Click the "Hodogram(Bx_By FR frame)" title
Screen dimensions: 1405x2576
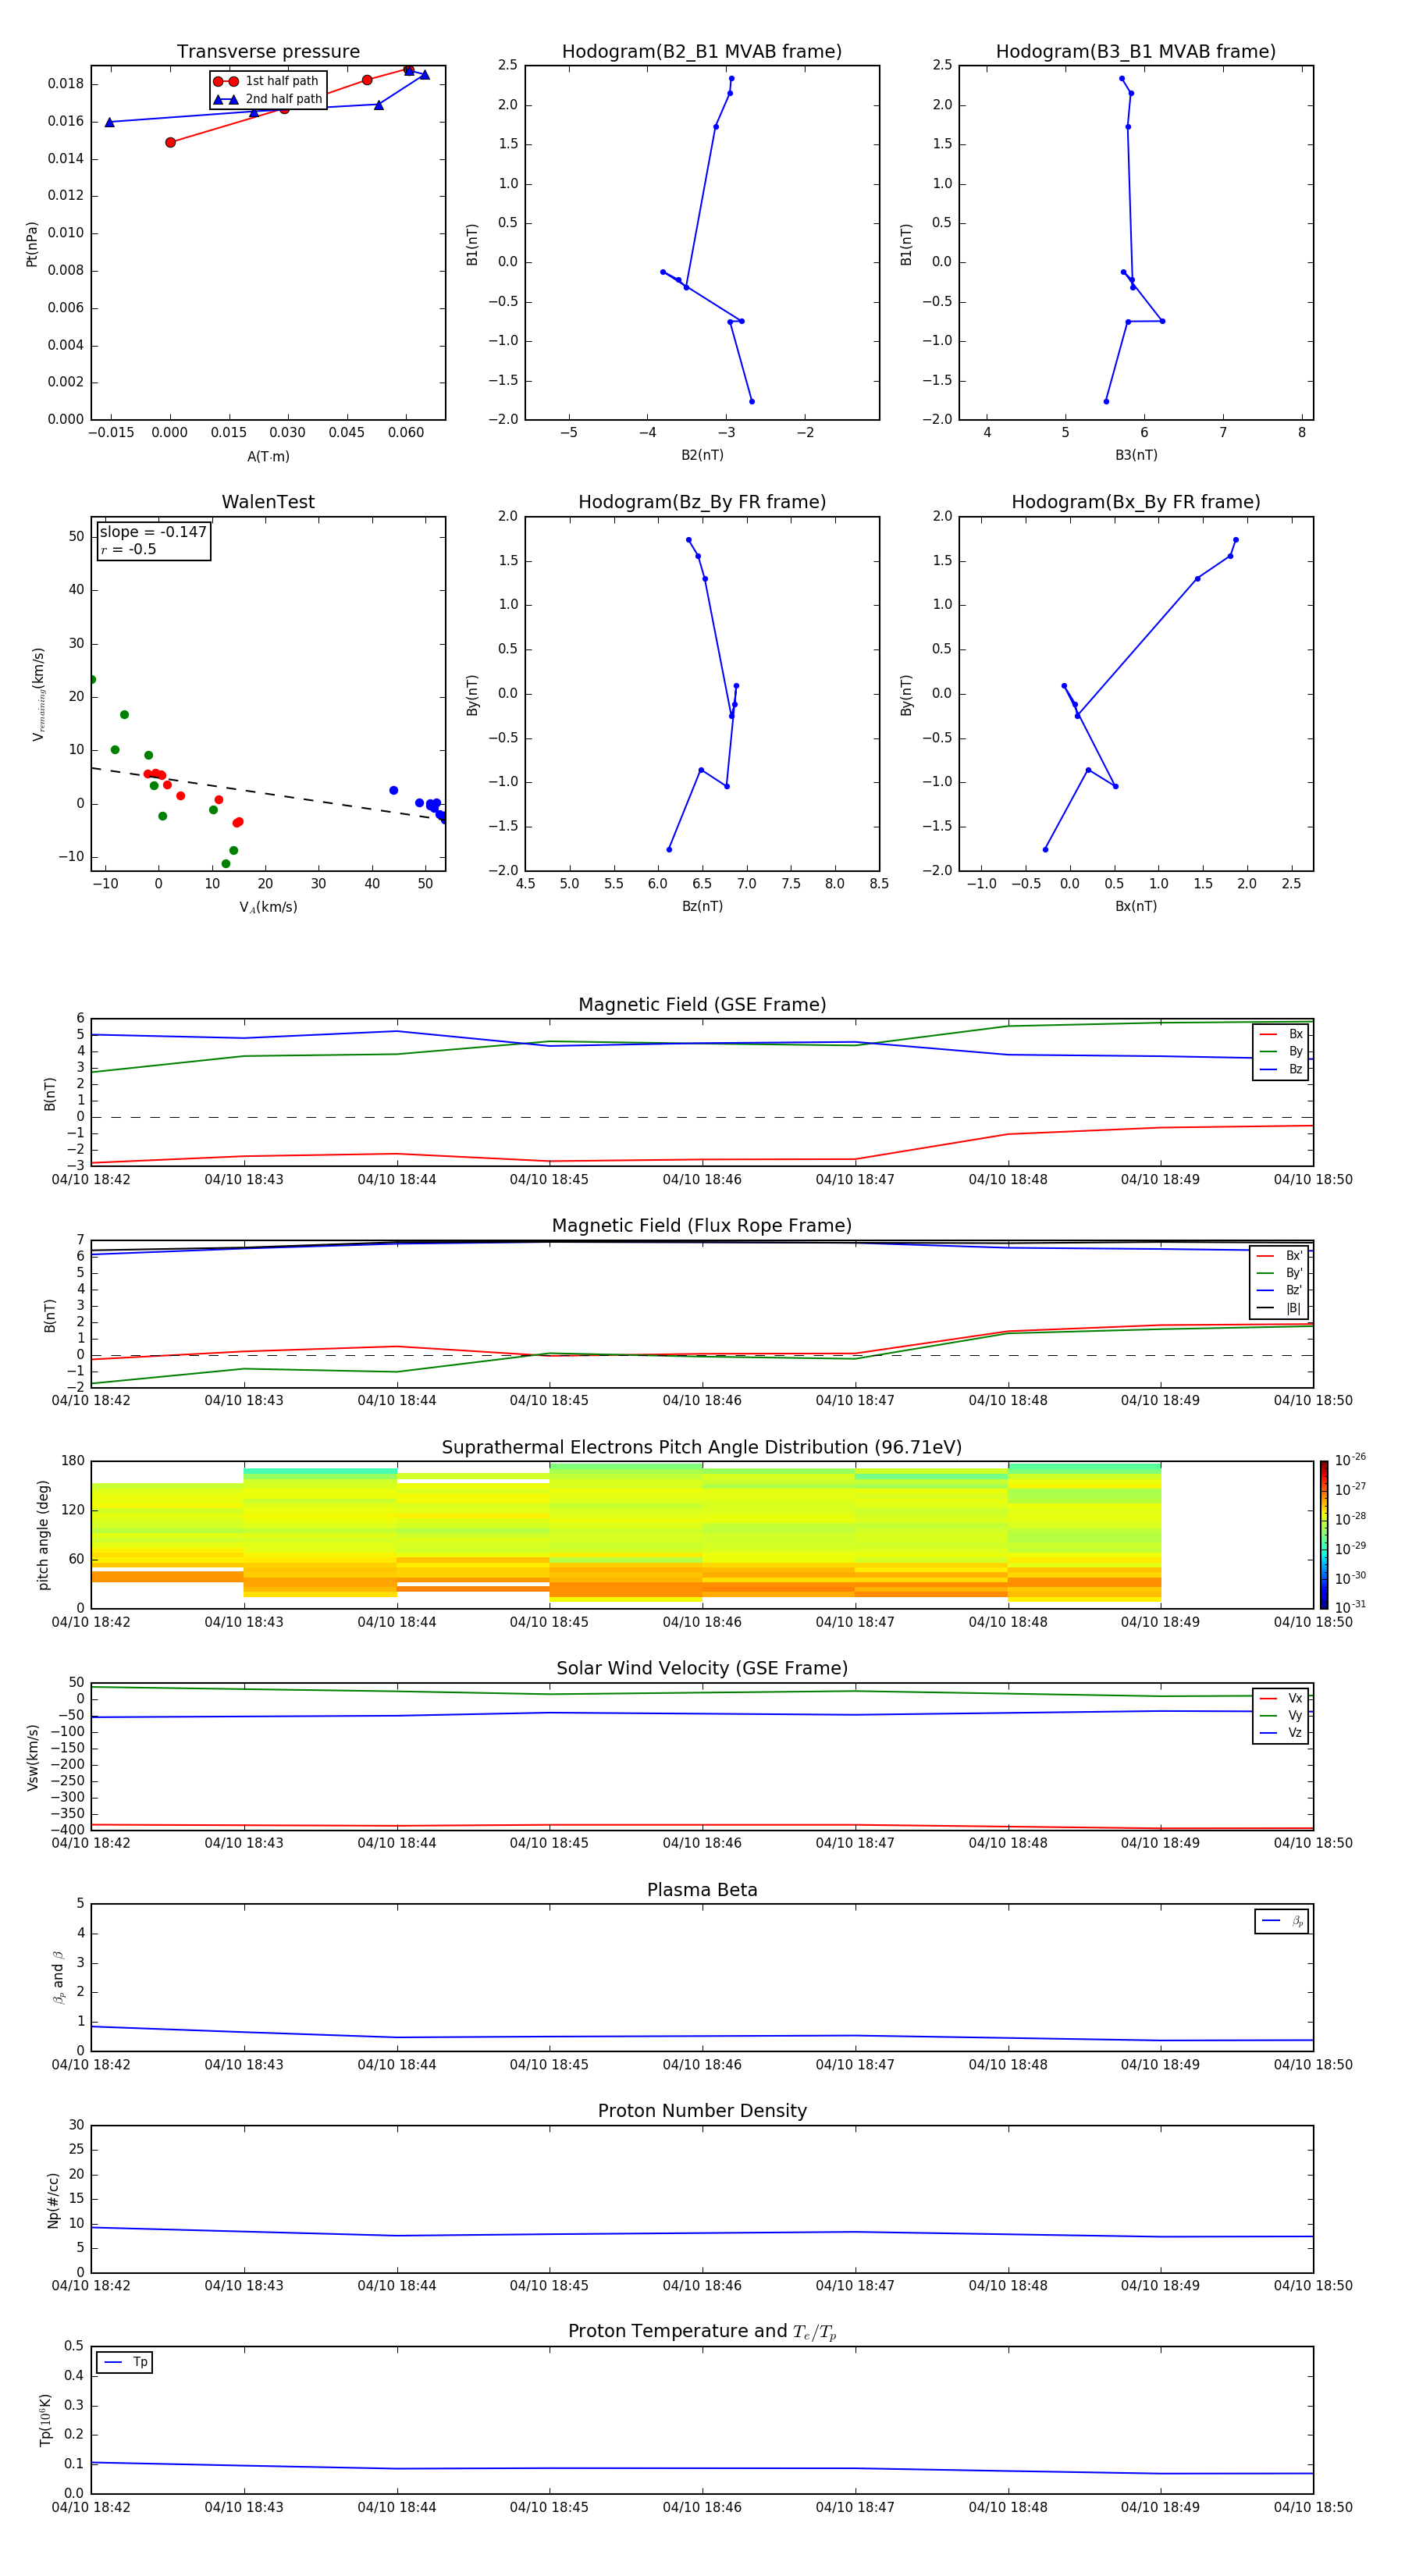(x=1136, y=502)
